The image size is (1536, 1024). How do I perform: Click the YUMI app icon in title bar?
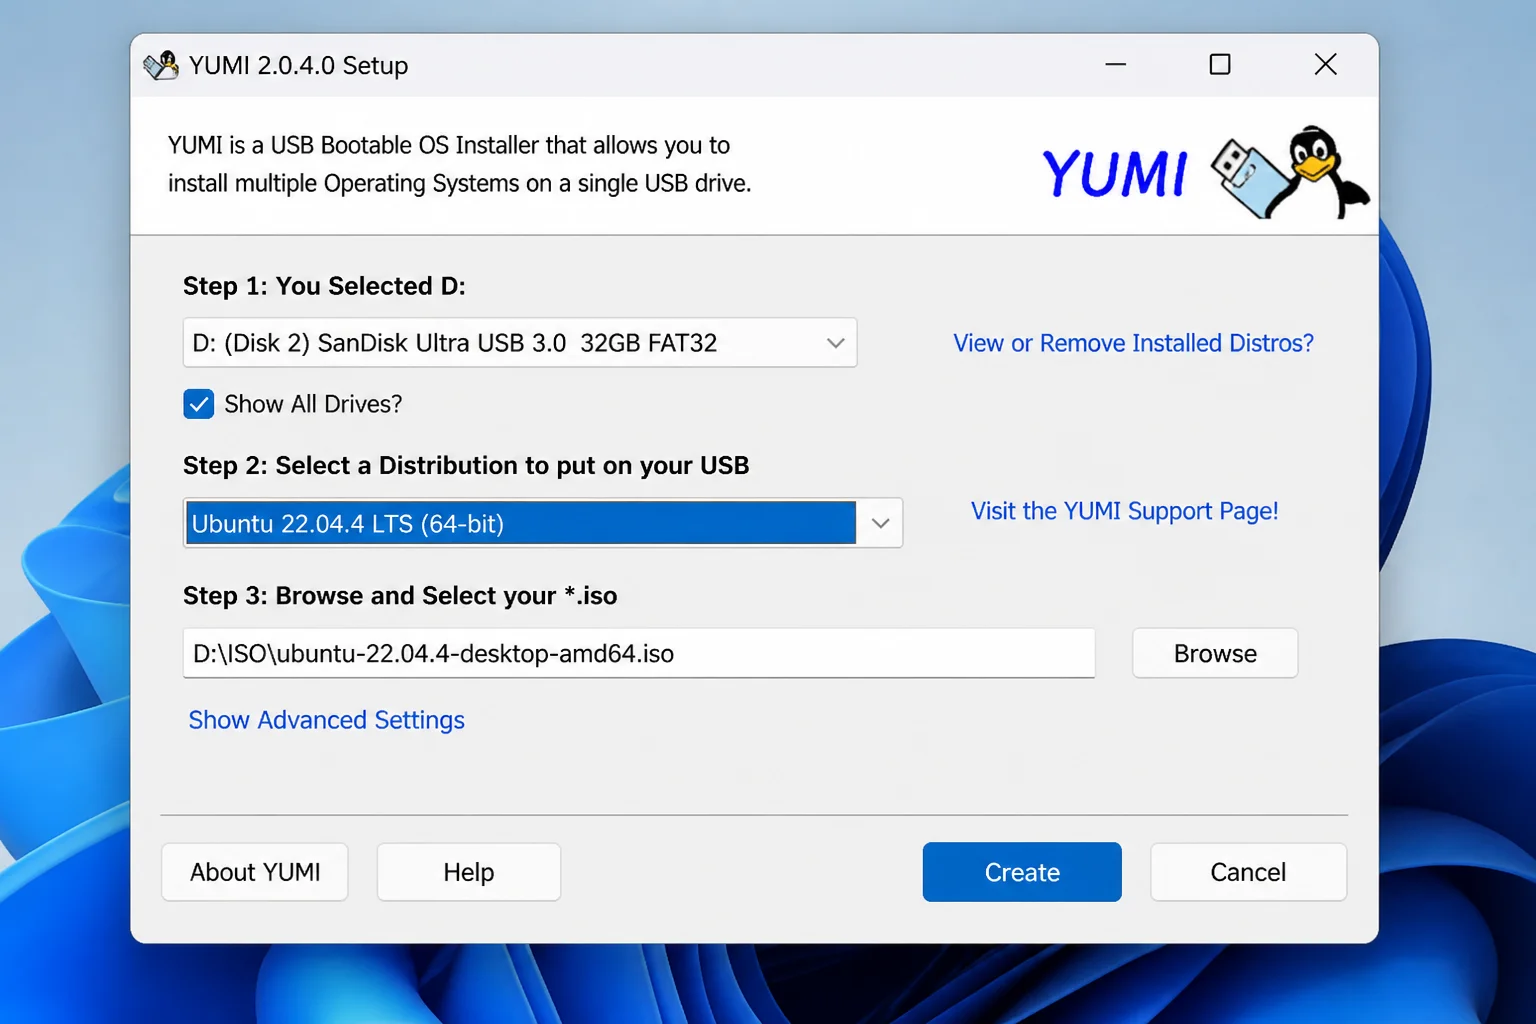coord(160,66)
